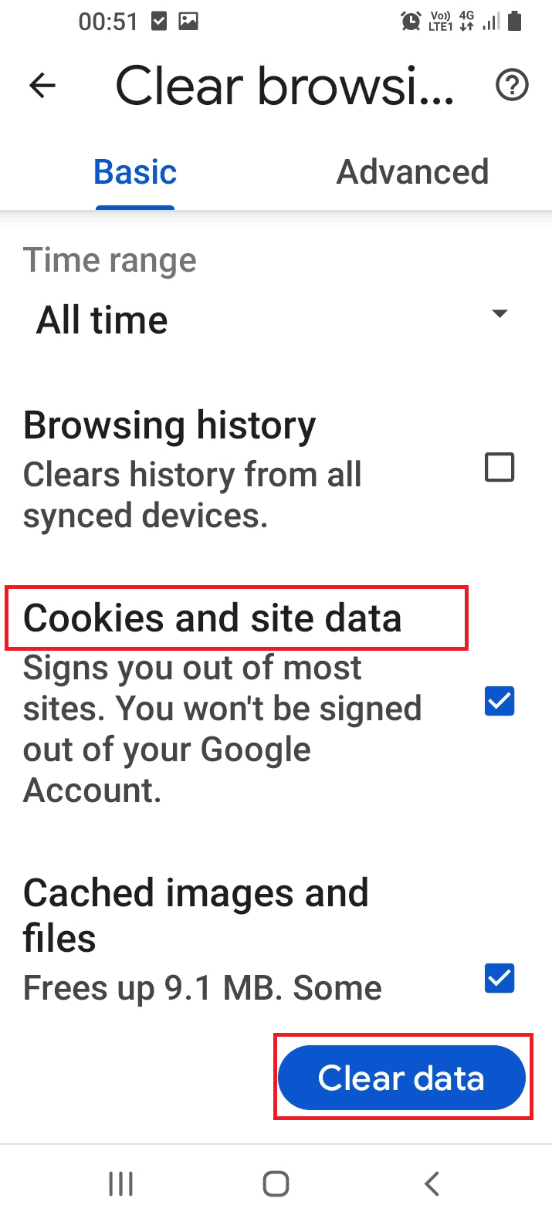Tap the Android back navigation chevron
The image size is (552, 1222).
(432, 1184)
